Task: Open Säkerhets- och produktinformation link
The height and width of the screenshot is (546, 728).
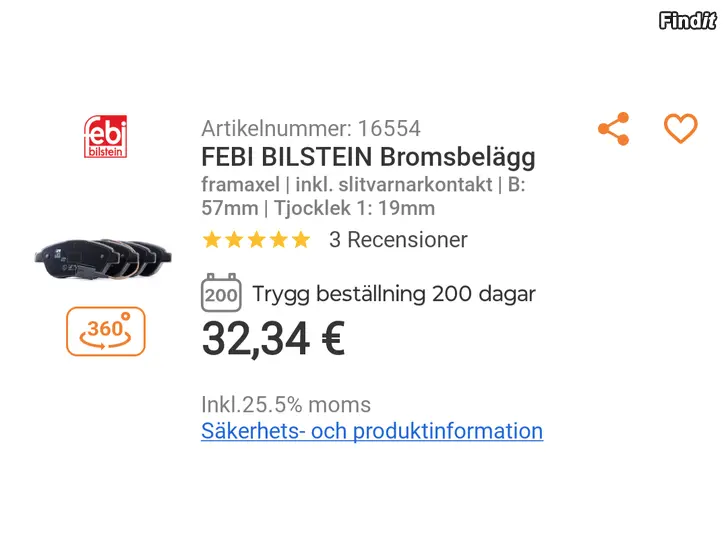Action: [x=372, y=431]
